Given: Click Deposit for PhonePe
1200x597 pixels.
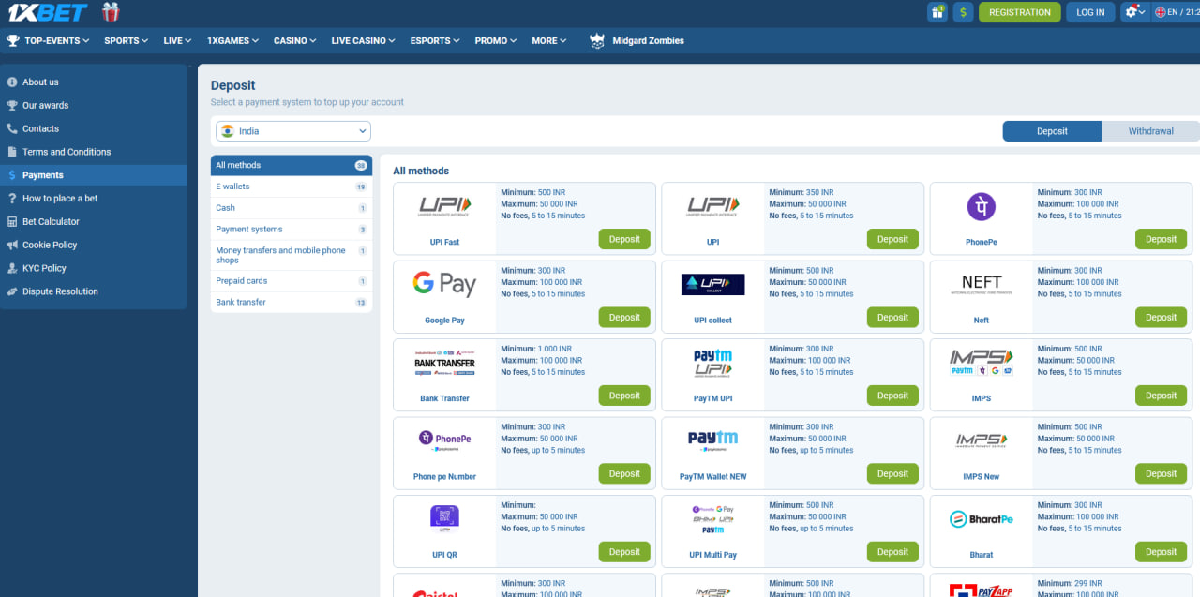Looking at the screenshot, I should (1161, 239).
